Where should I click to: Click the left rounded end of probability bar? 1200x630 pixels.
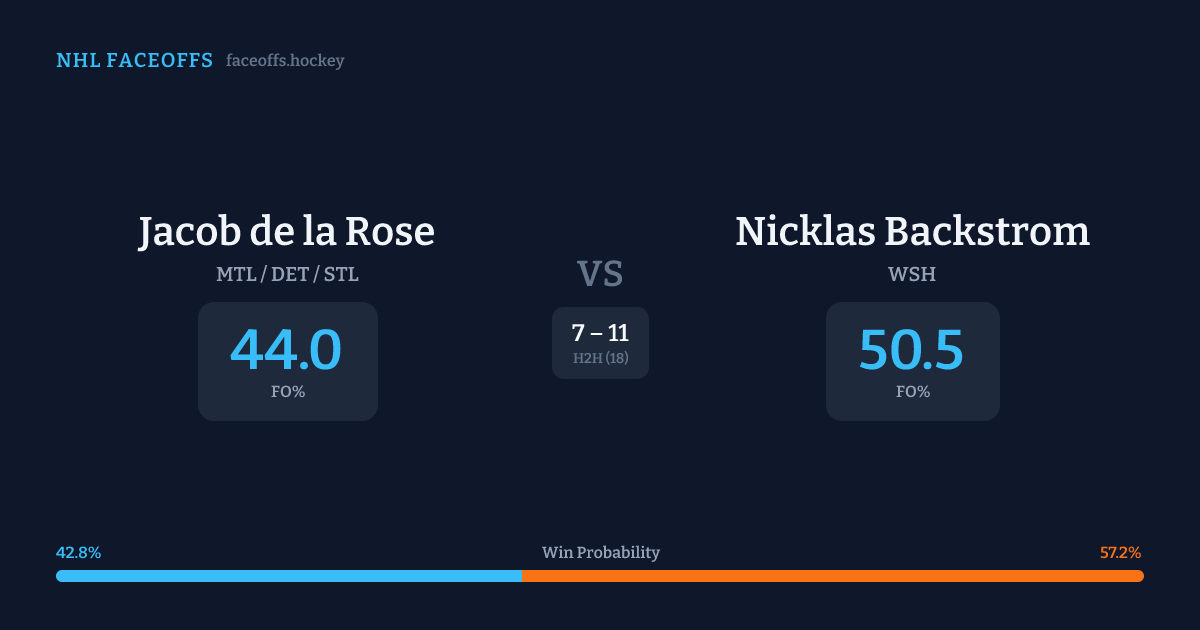coord(61,576)
